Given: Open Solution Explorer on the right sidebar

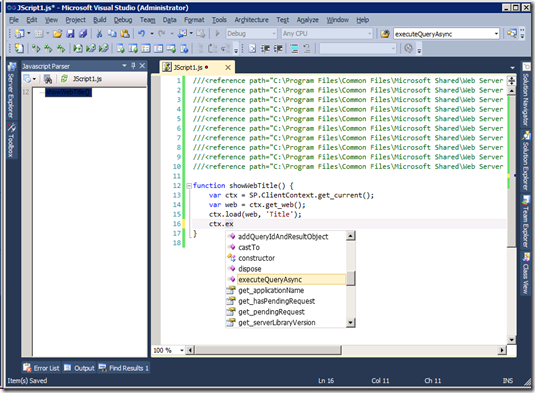Looking at the screenshot, I should (526, 160).
